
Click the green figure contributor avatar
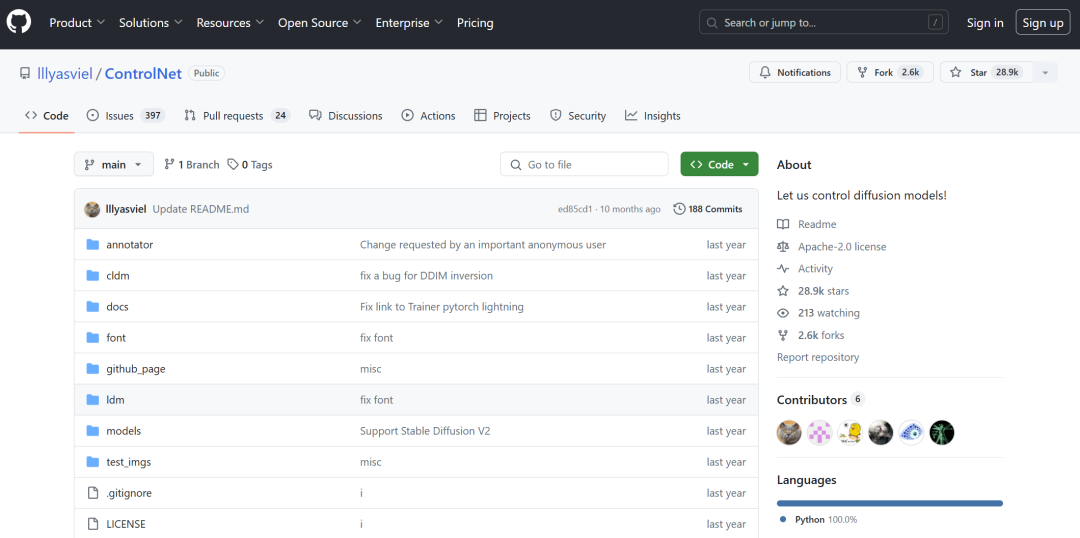click(x=942, y=433)
